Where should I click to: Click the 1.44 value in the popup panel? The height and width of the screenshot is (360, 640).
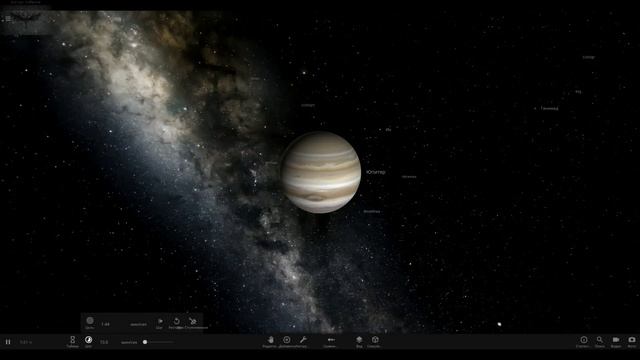pos(105,324)
